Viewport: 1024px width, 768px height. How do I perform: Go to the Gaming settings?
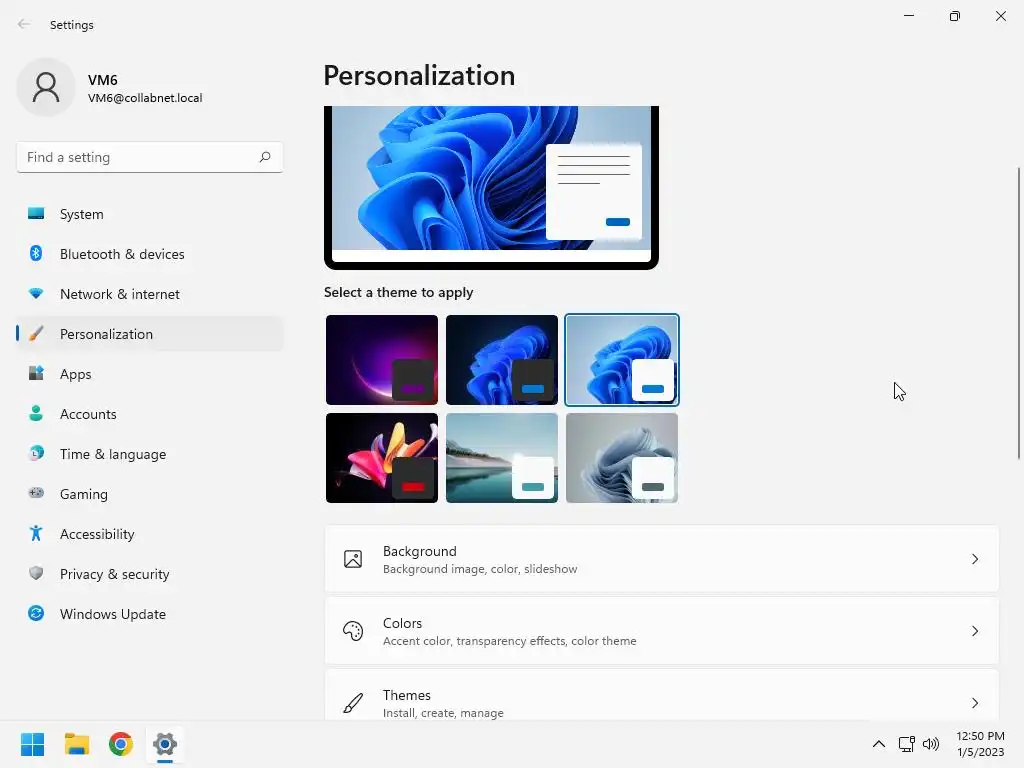[x=150, y=494]
